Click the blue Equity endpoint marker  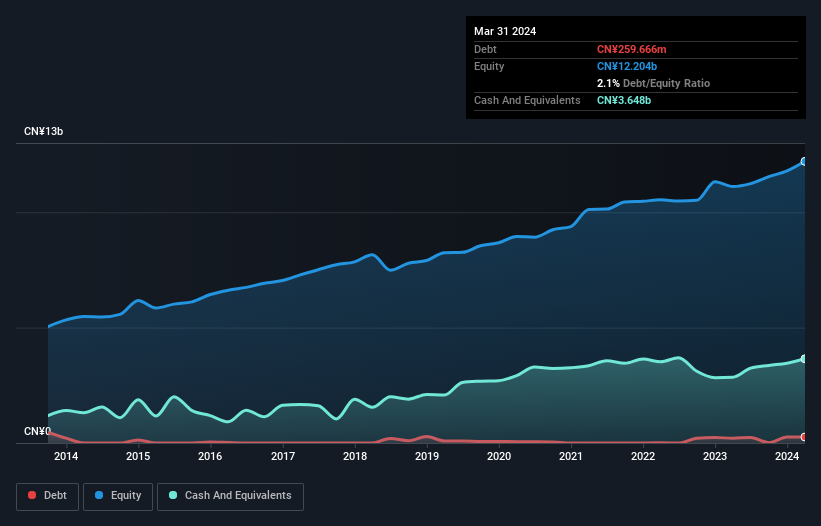click(x=804, y=162)
